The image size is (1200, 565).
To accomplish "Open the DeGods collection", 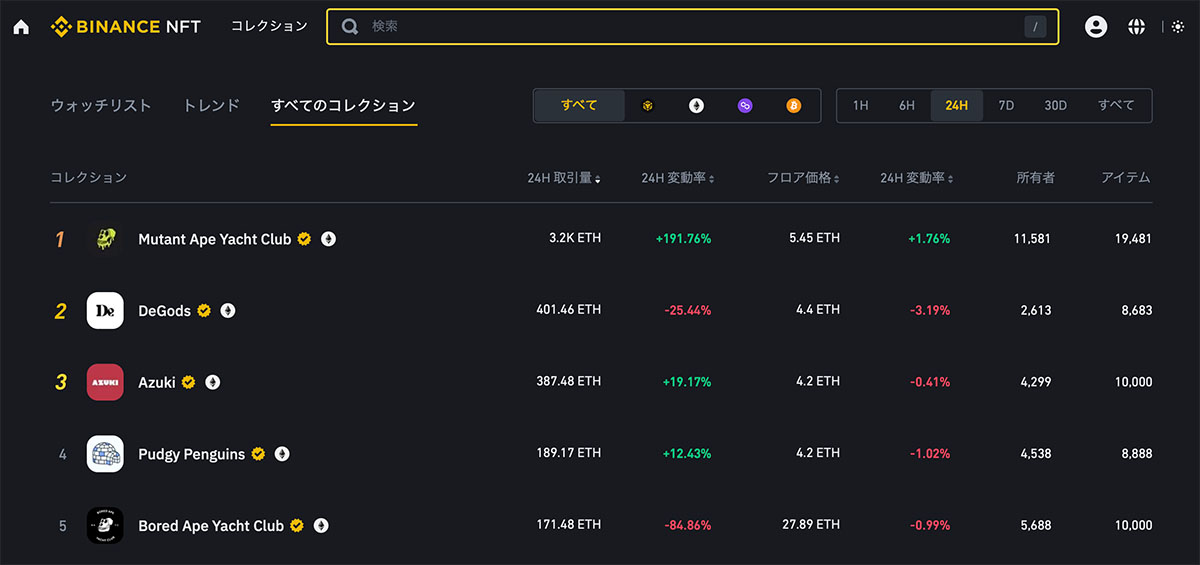I will (x=164, y=311).
